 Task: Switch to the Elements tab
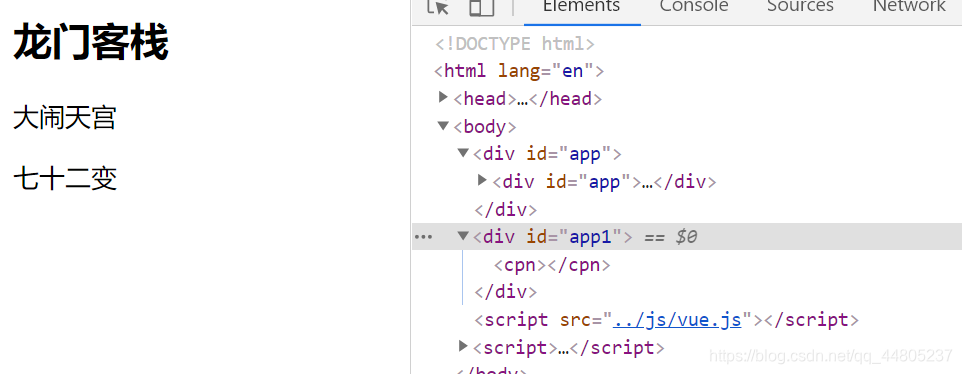[582, 6]
